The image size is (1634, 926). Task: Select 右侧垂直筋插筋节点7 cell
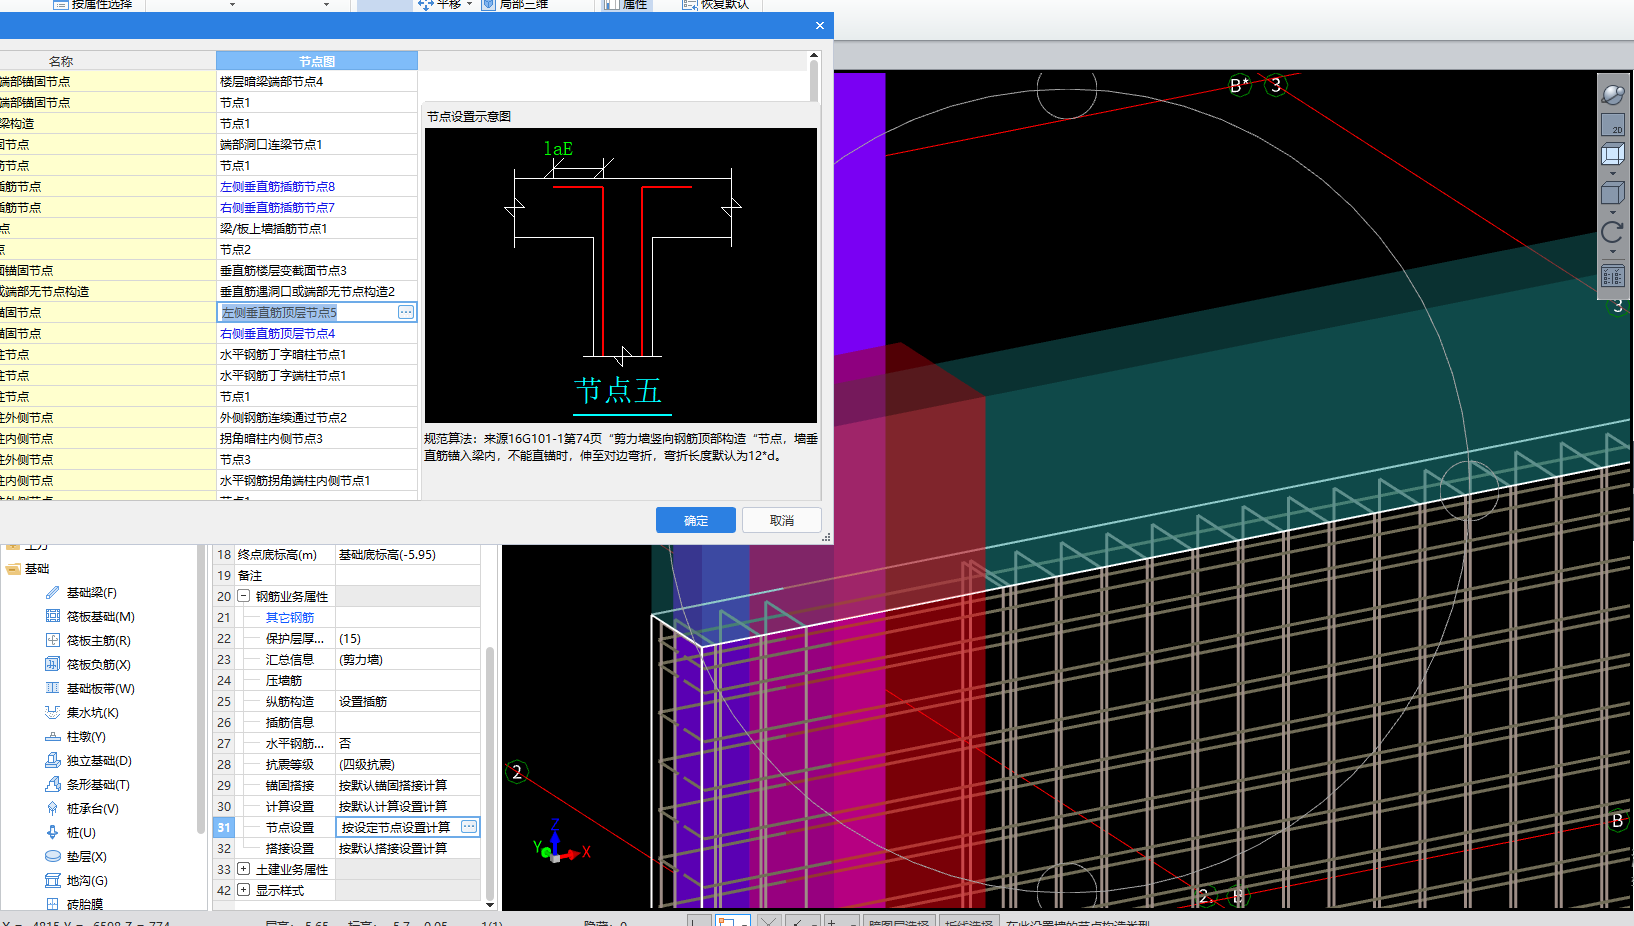pyautogui.click(x=317, y=208)
